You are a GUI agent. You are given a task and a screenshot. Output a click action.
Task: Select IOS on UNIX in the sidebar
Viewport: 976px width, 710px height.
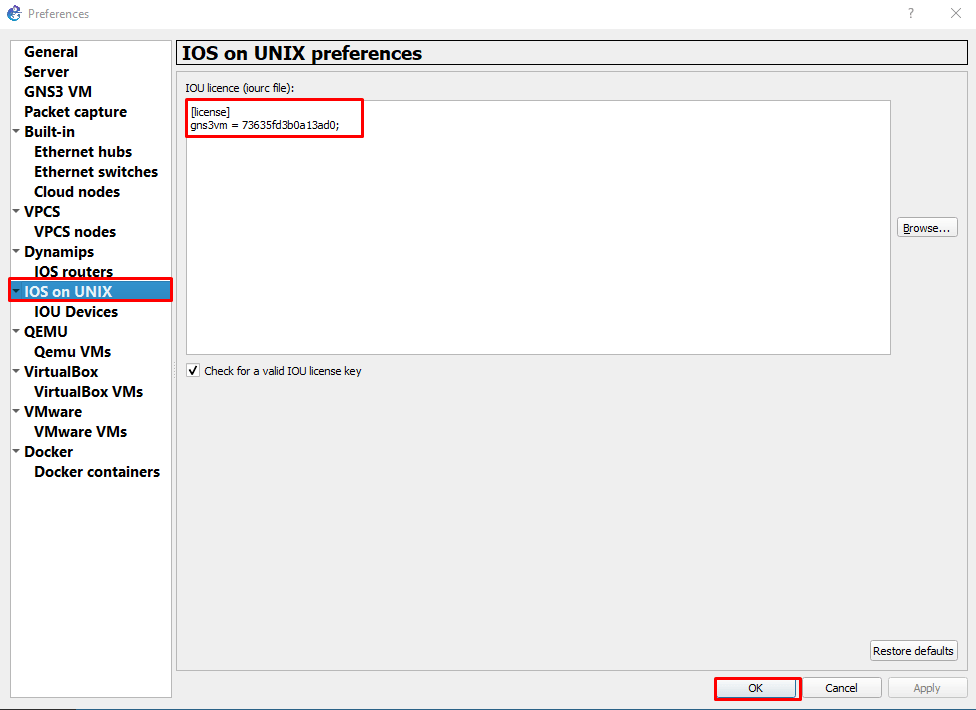(68, 291)
